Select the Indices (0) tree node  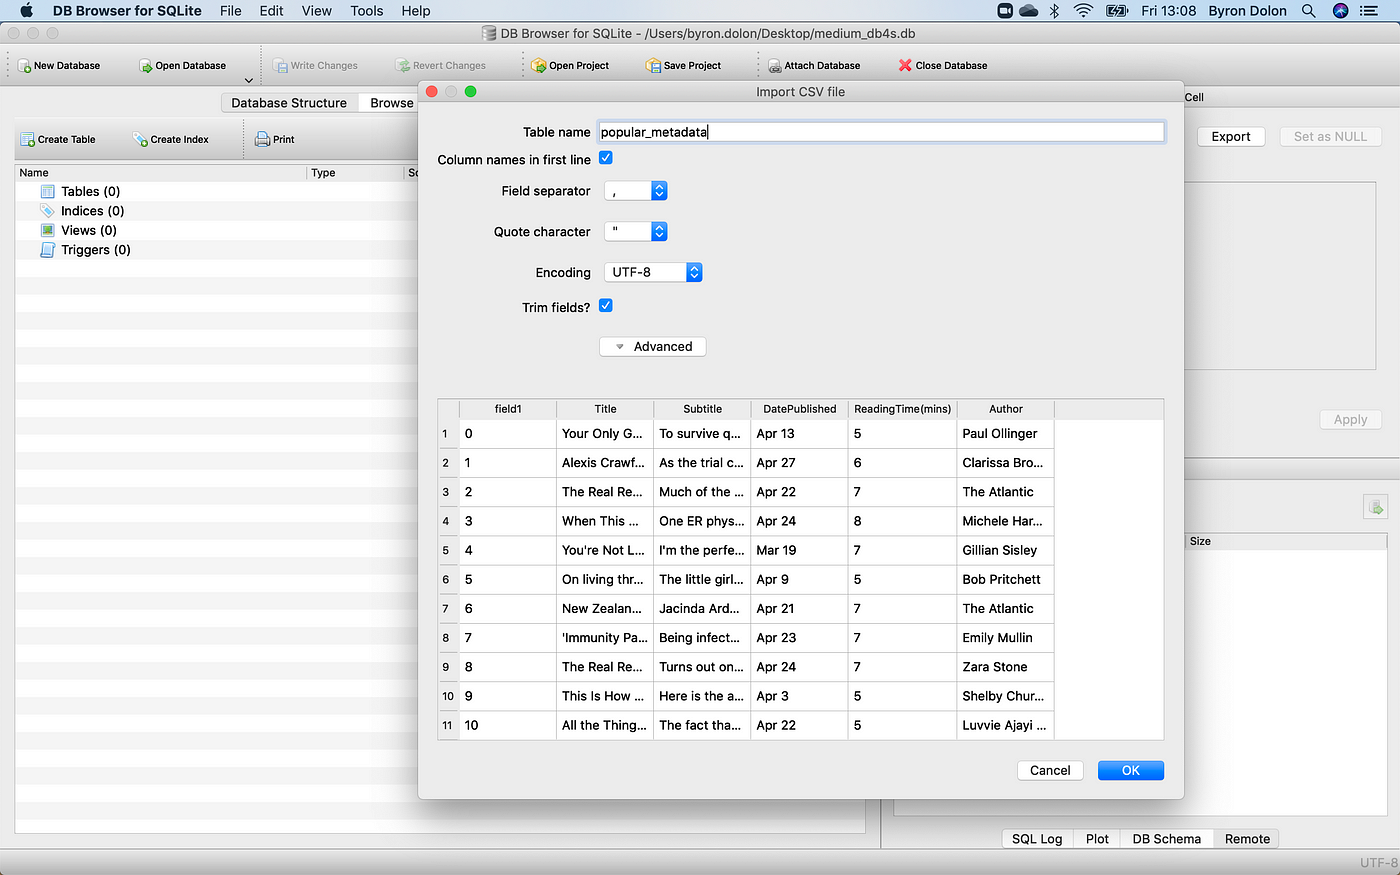[x=92, y=211]
